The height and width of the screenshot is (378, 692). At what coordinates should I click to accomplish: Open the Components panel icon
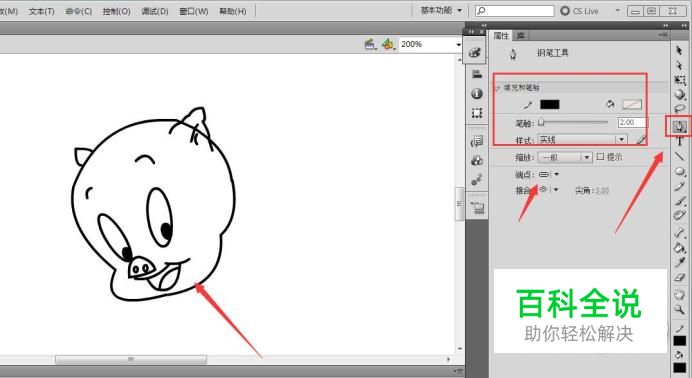[477, 161]
